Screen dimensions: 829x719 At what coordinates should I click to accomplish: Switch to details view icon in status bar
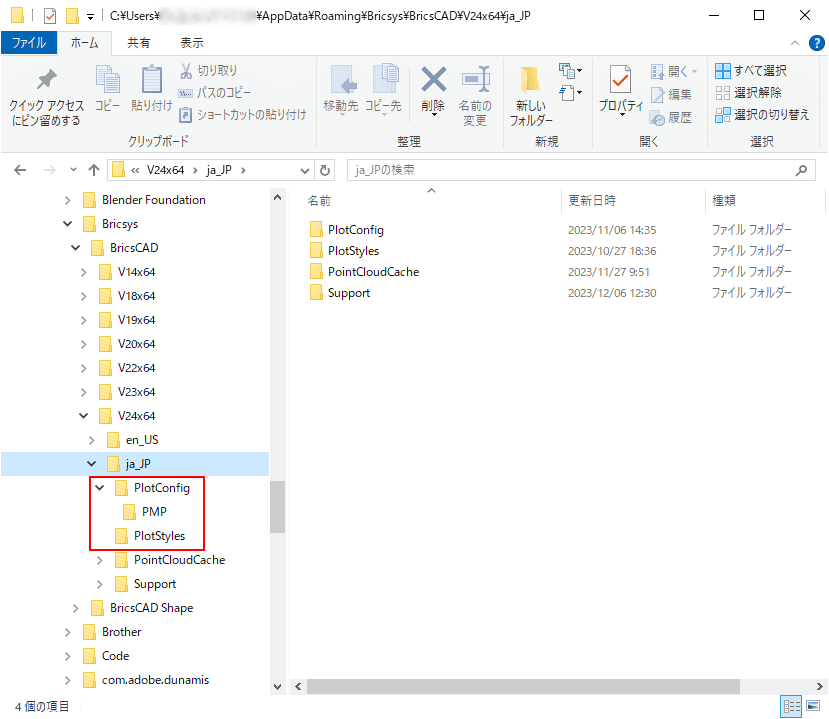791,706
